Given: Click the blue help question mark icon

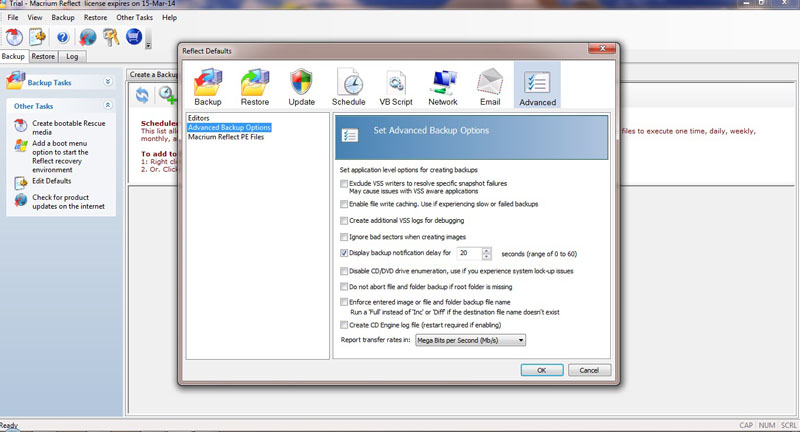Looking at the screenshot, I should click(x=63, y=37).
